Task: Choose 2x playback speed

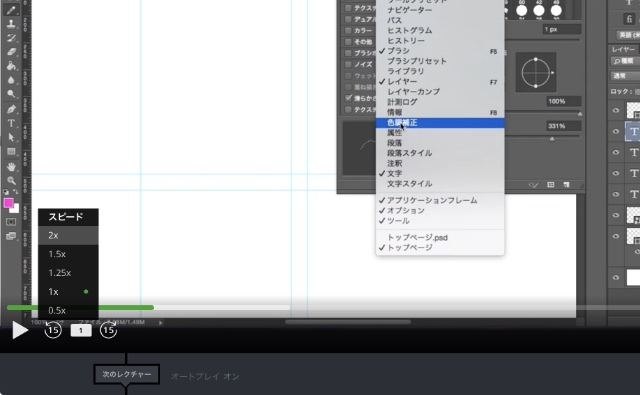Action: click(68, 235)
